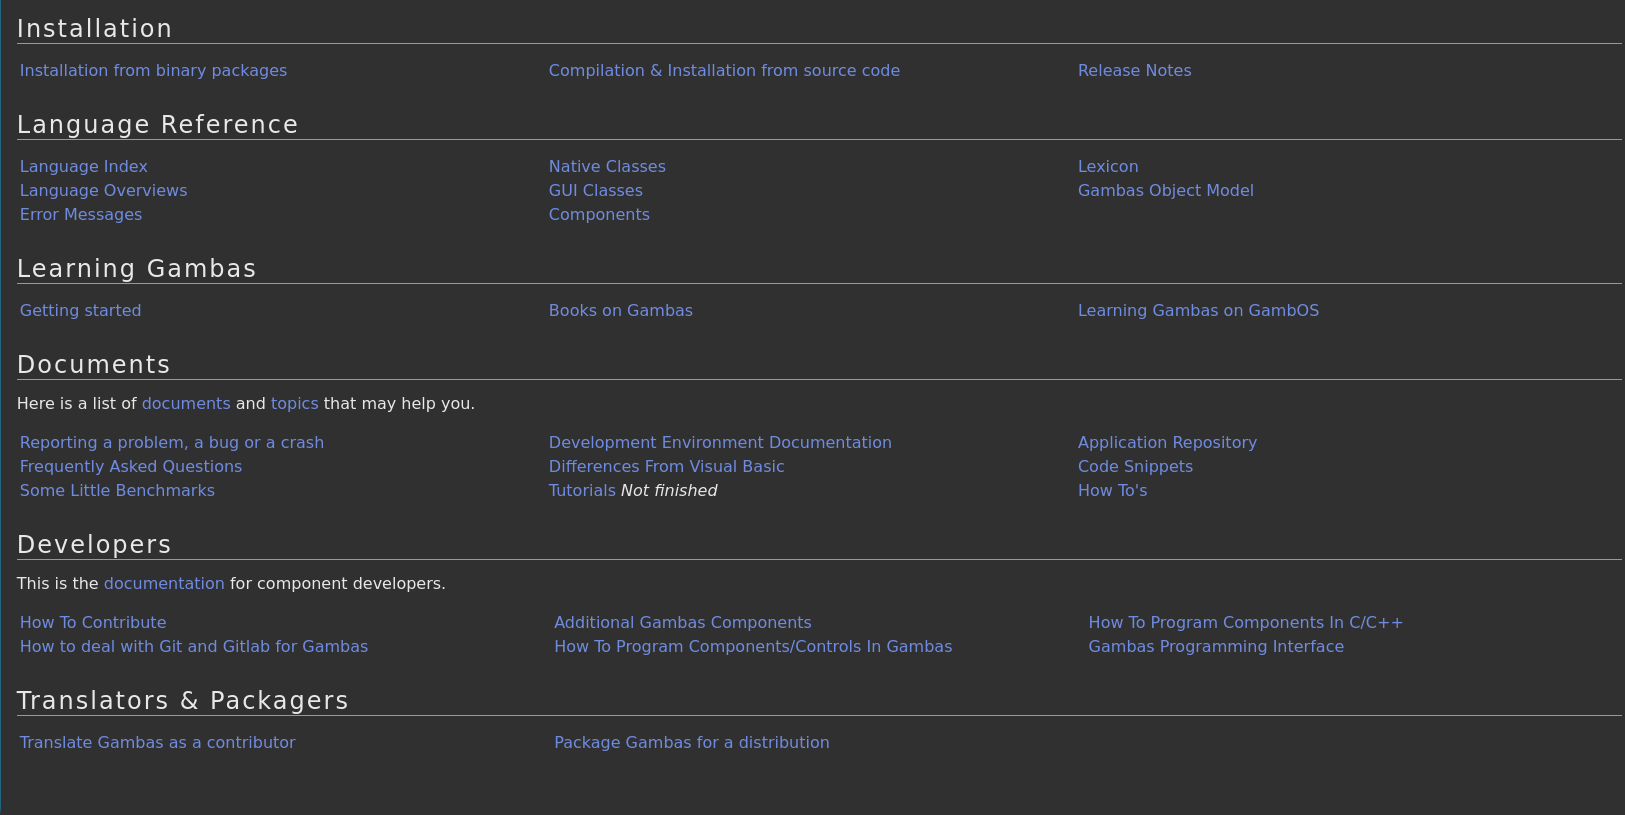The width and height of the screenshot is (1625, 815).
Task: Open Books on Gambas
Action: (621, 311)
